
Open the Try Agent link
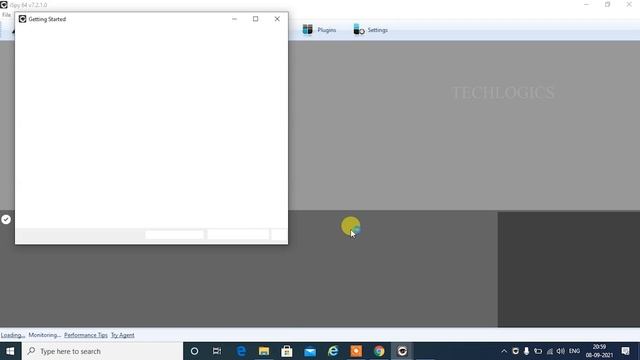122,335
